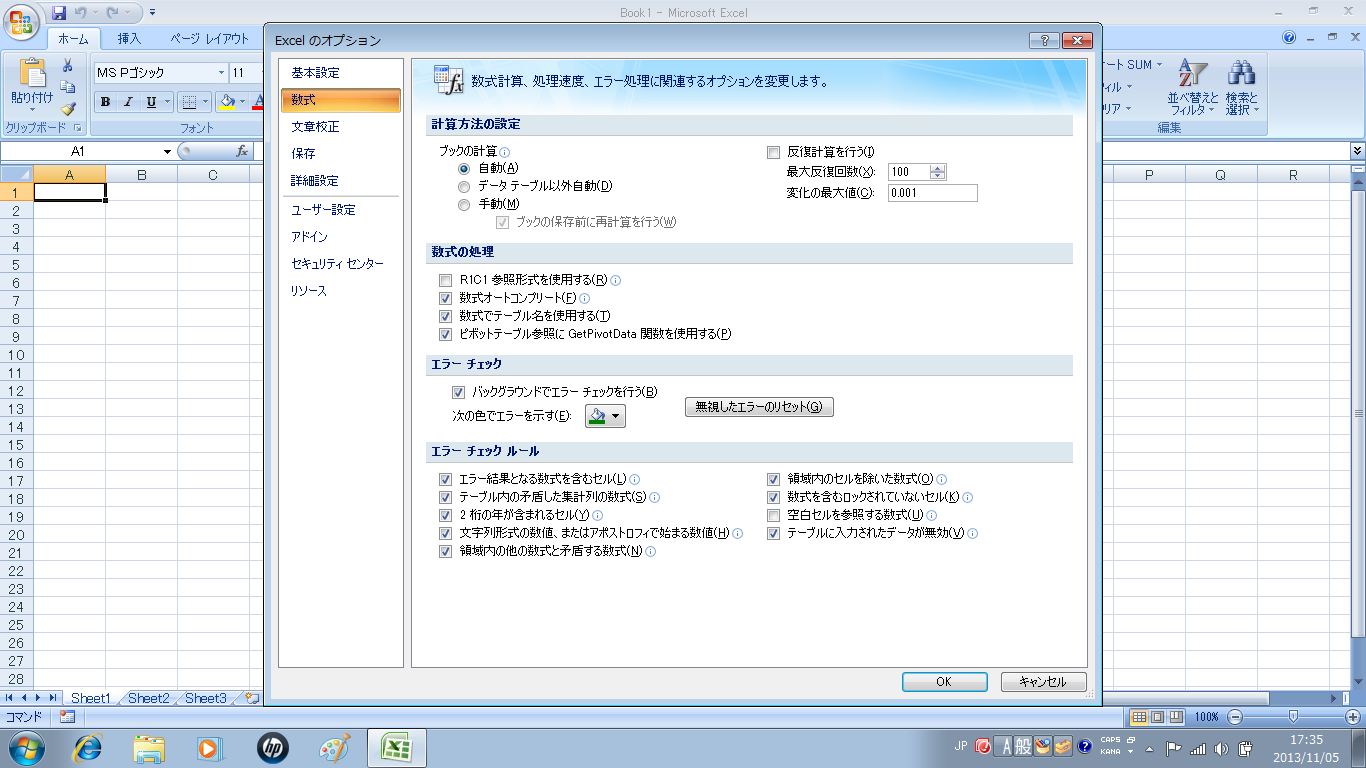Viewport: 1366px width, 768px height.
Task: Open the Sort and Filter icon
Action: click(x=1193, y=74)
